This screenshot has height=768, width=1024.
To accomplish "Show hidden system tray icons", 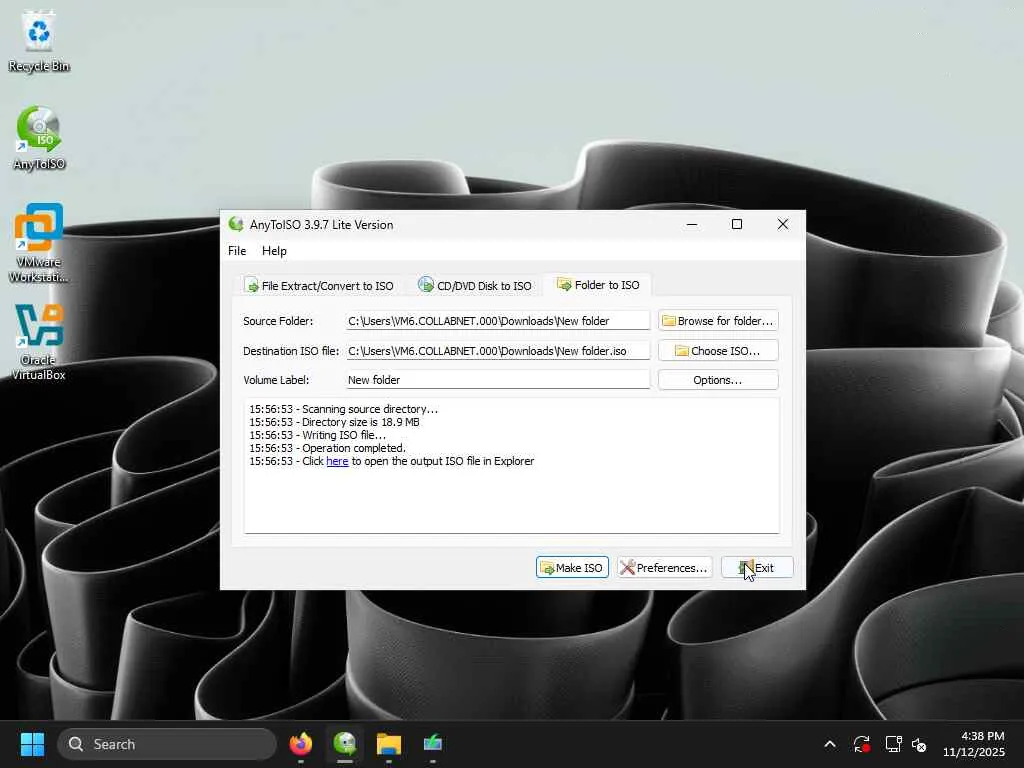I will (x=829, y=744).
